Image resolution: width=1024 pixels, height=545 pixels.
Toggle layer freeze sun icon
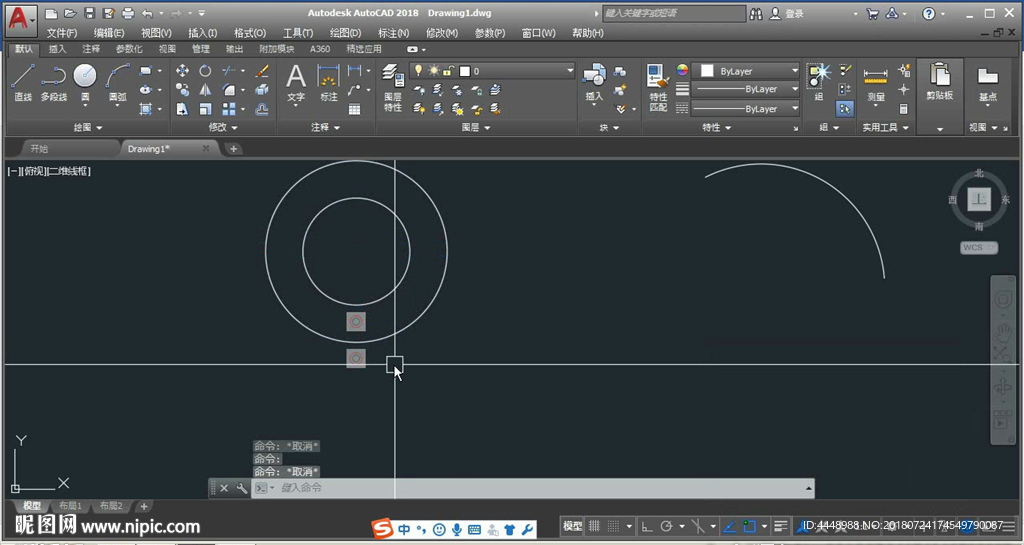click(x=434, y=70)
